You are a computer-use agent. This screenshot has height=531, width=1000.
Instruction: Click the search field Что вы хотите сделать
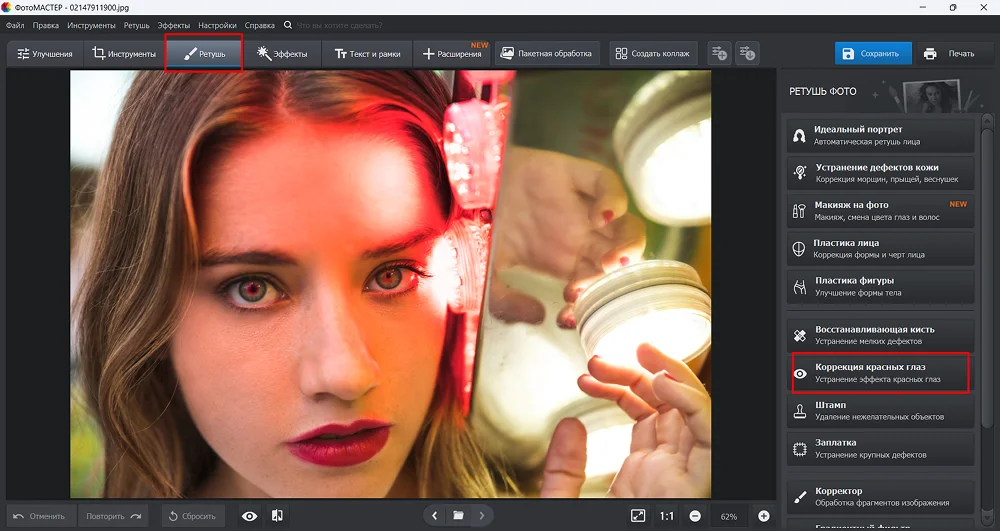point(340,25)
